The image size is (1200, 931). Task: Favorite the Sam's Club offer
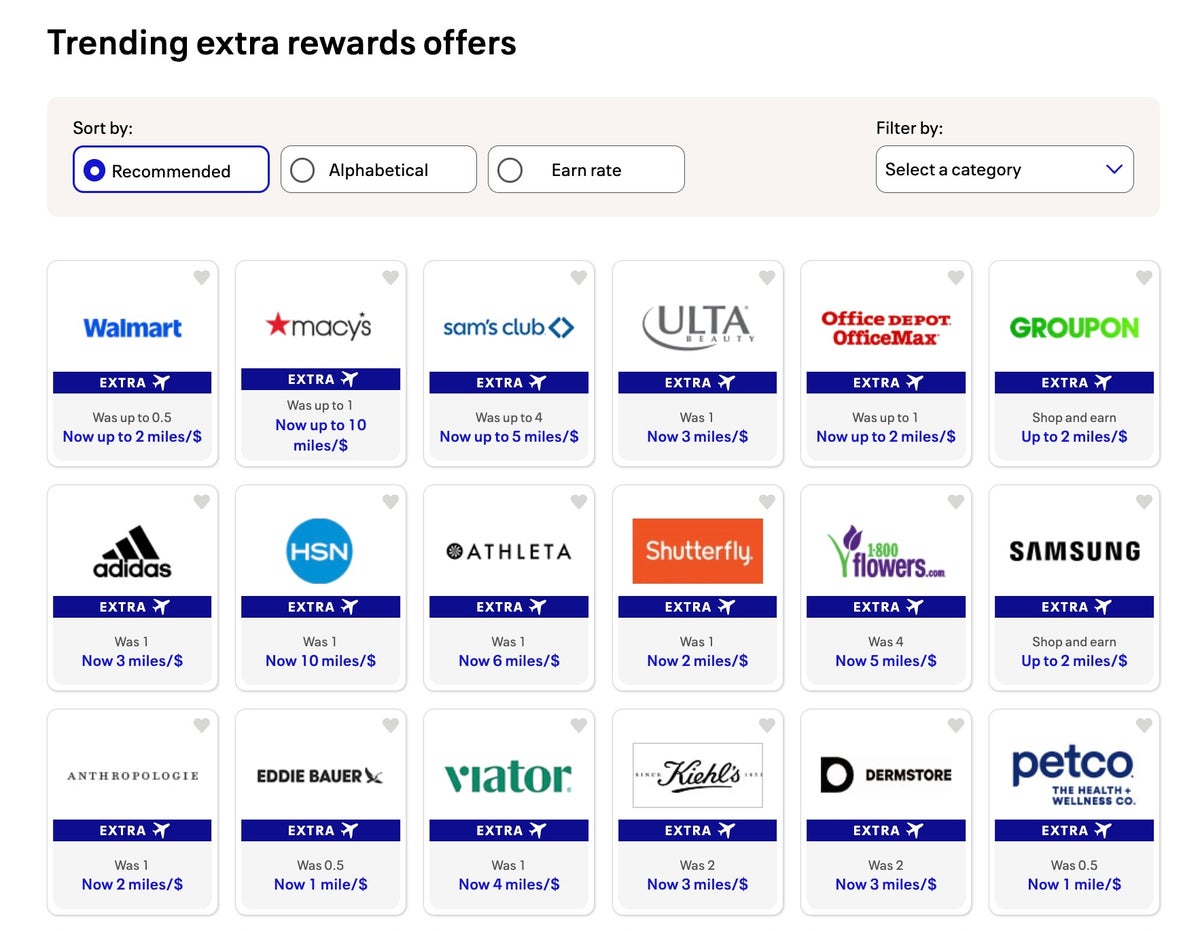point(579,278)
